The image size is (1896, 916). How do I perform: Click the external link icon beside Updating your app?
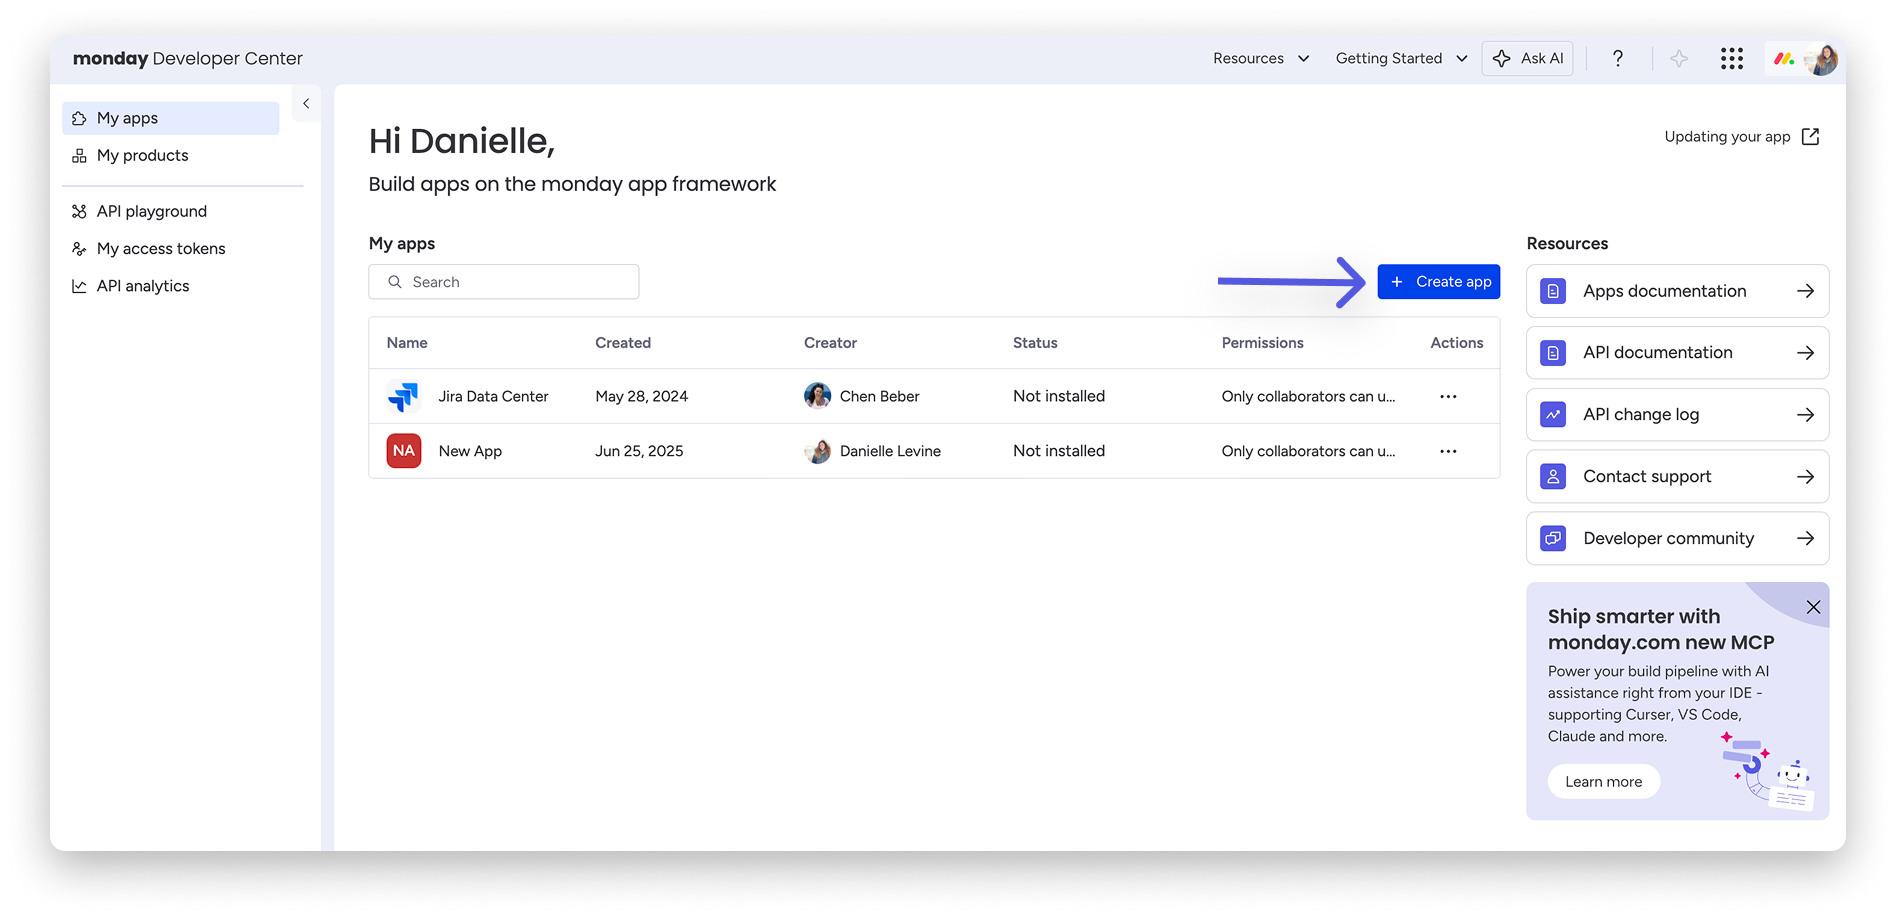click(1810, 137)
